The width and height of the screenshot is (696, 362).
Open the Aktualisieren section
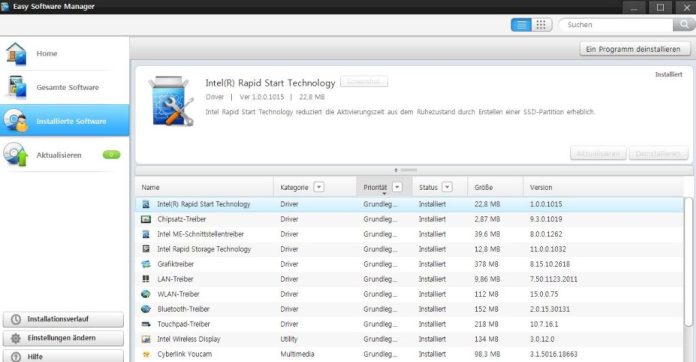click(64, 155)
